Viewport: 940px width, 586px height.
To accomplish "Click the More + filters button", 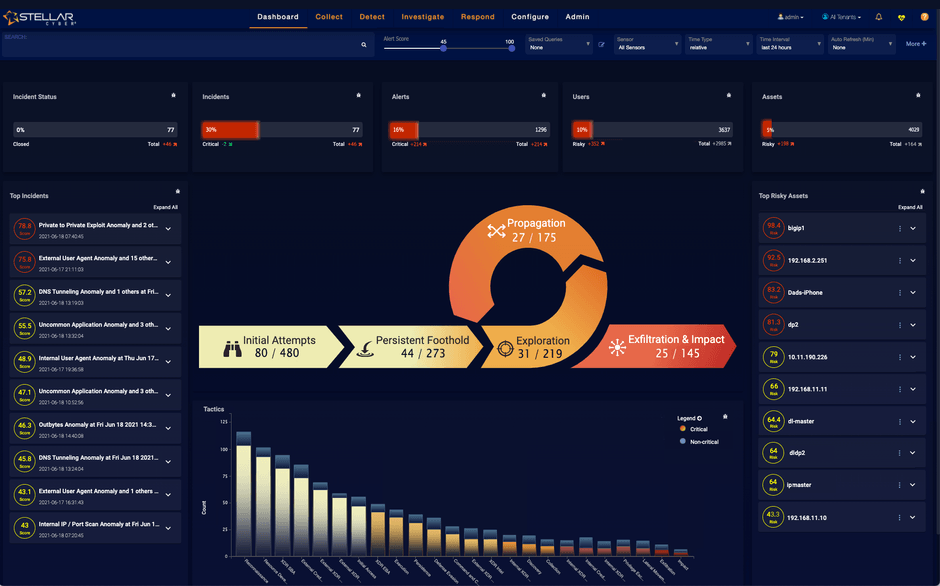I will [915, 44].
